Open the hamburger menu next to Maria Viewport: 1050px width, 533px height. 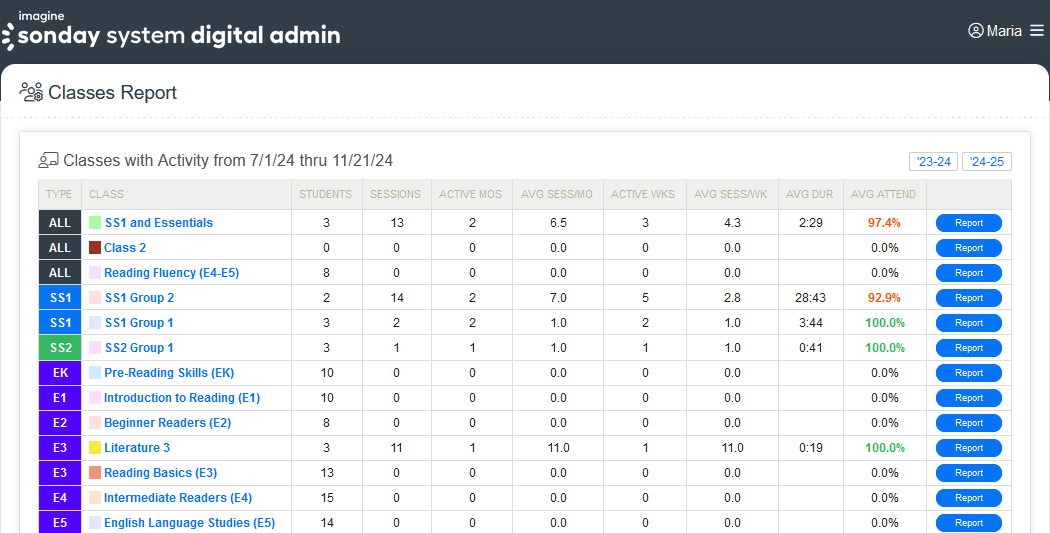point(1036,31)
